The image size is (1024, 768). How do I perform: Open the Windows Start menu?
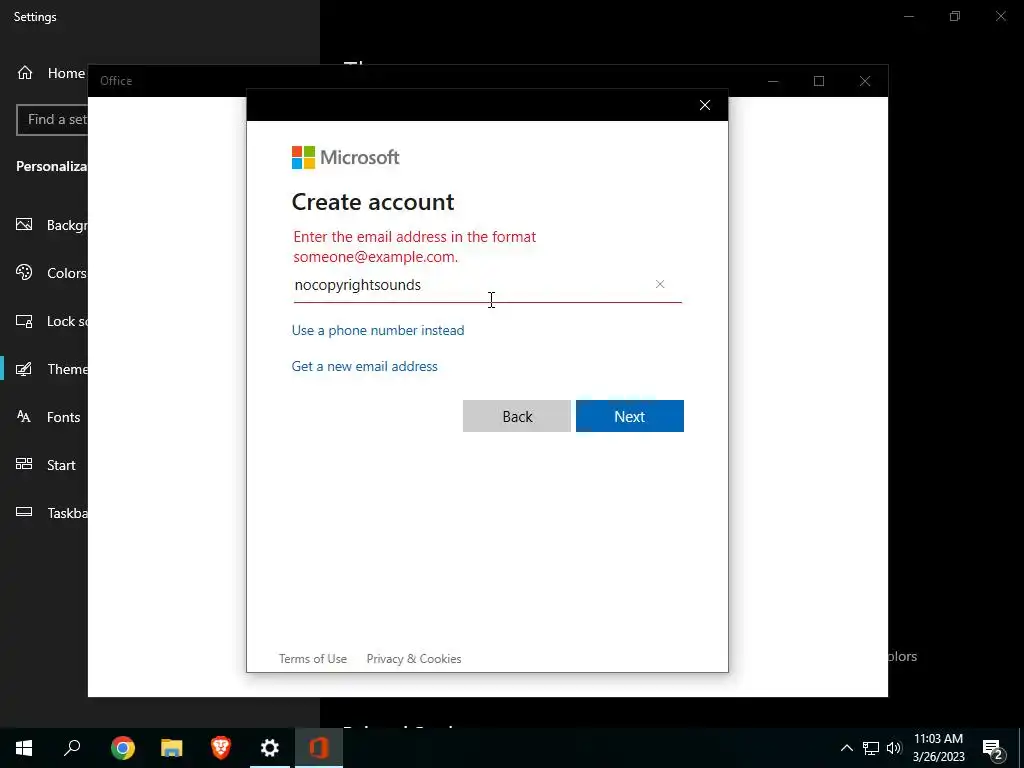point(24,748)
